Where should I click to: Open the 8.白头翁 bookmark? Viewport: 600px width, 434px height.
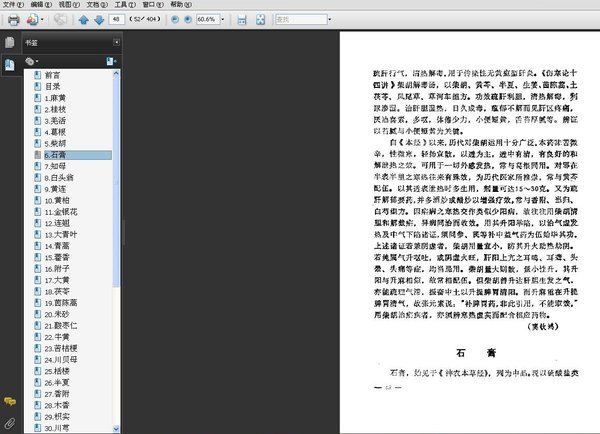coord(59,178)
